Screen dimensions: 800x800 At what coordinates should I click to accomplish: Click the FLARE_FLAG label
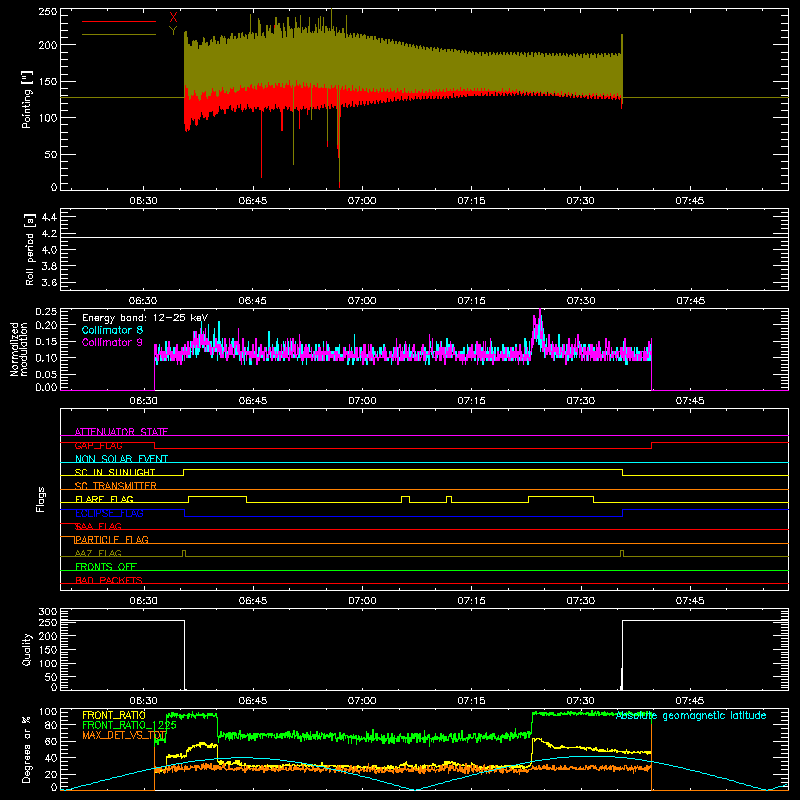click(x=104, y=499)
